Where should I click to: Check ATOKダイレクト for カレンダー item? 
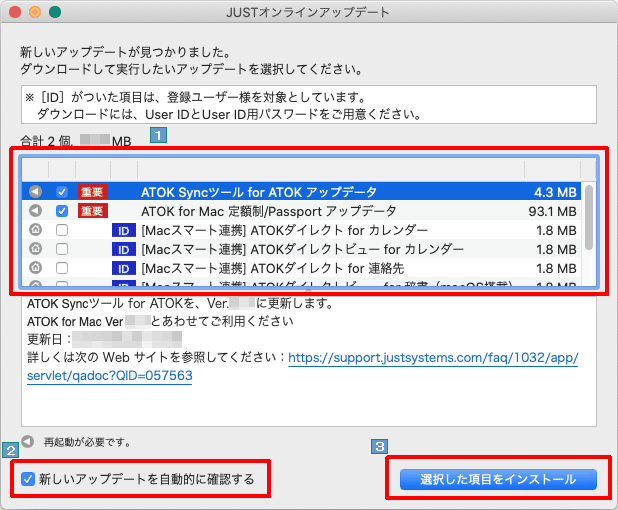62,230
